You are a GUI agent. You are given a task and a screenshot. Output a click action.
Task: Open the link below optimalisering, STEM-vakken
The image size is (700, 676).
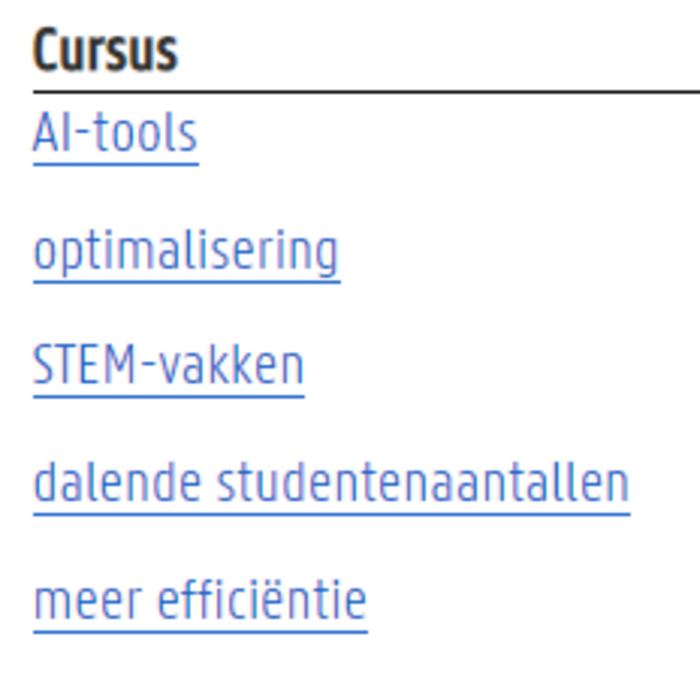click(x=169, y=366)
